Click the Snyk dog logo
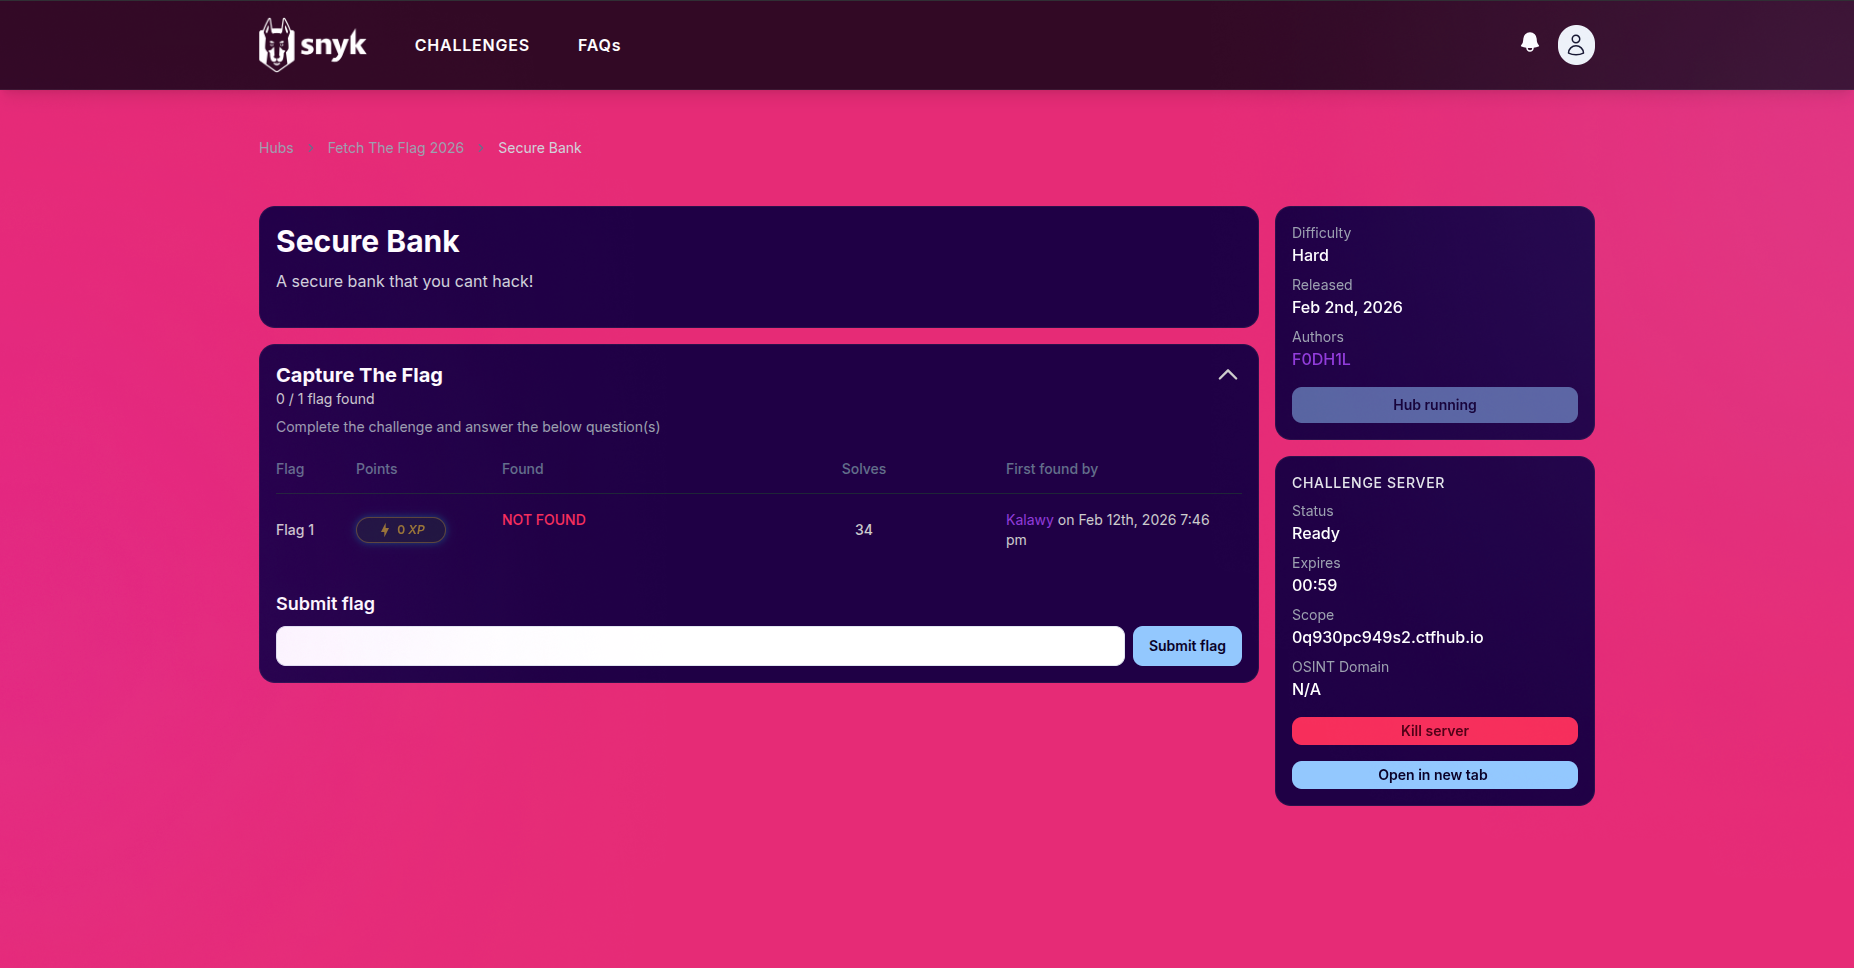The height and width of the screenshot is (968, 1854). (312, 45)
